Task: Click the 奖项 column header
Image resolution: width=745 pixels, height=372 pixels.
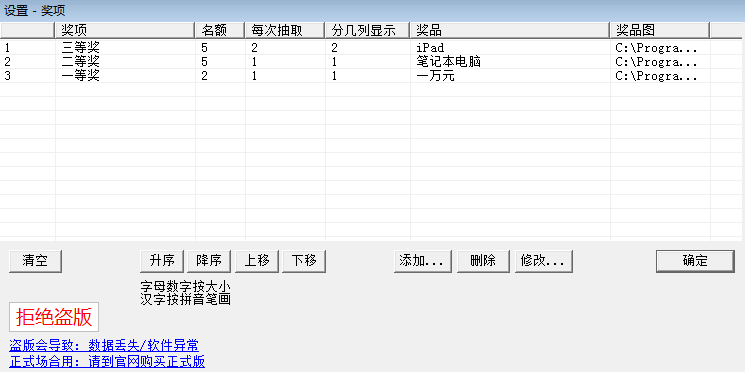Action: [x=125, y=30]
